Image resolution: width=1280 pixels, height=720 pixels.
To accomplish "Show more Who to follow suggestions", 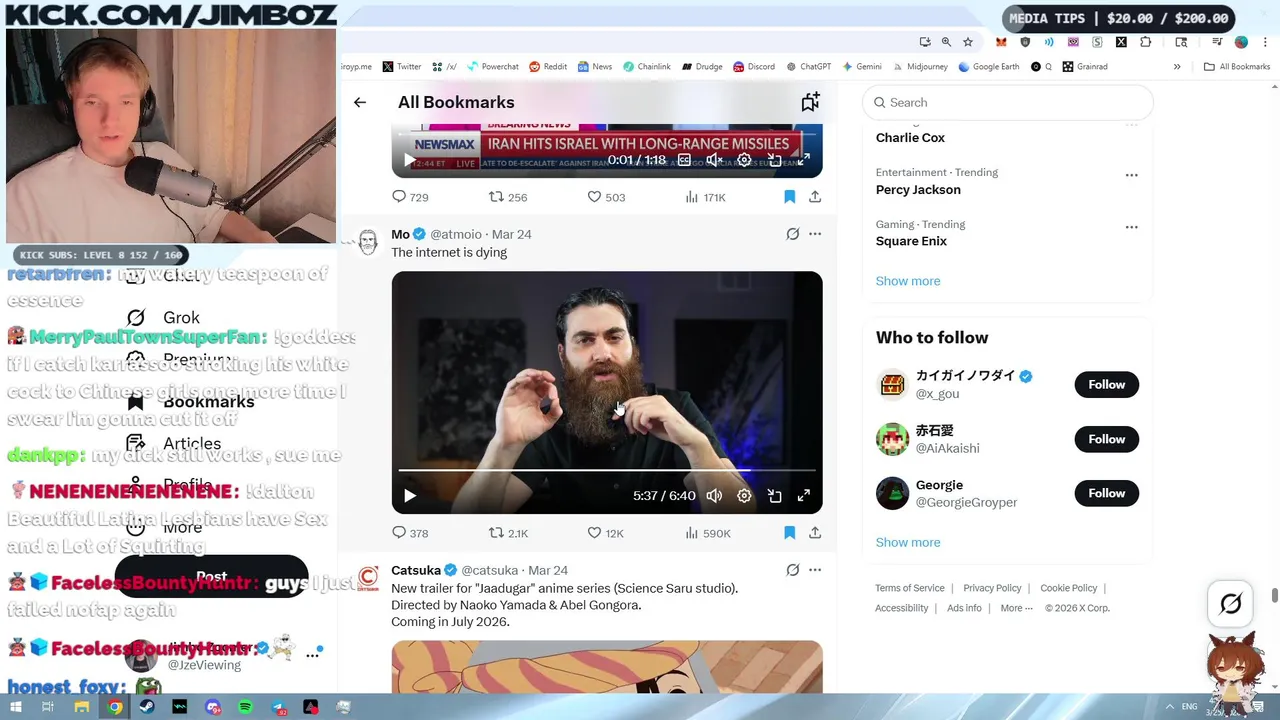I will (x=908, y=542).
